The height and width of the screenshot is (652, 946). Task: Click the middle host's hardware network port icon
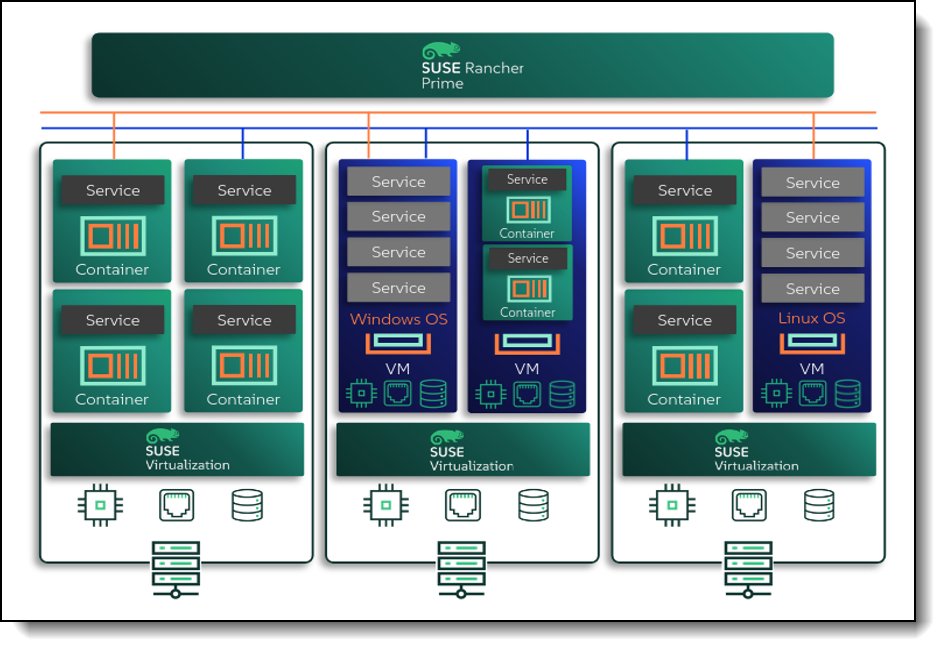point(463,505)
